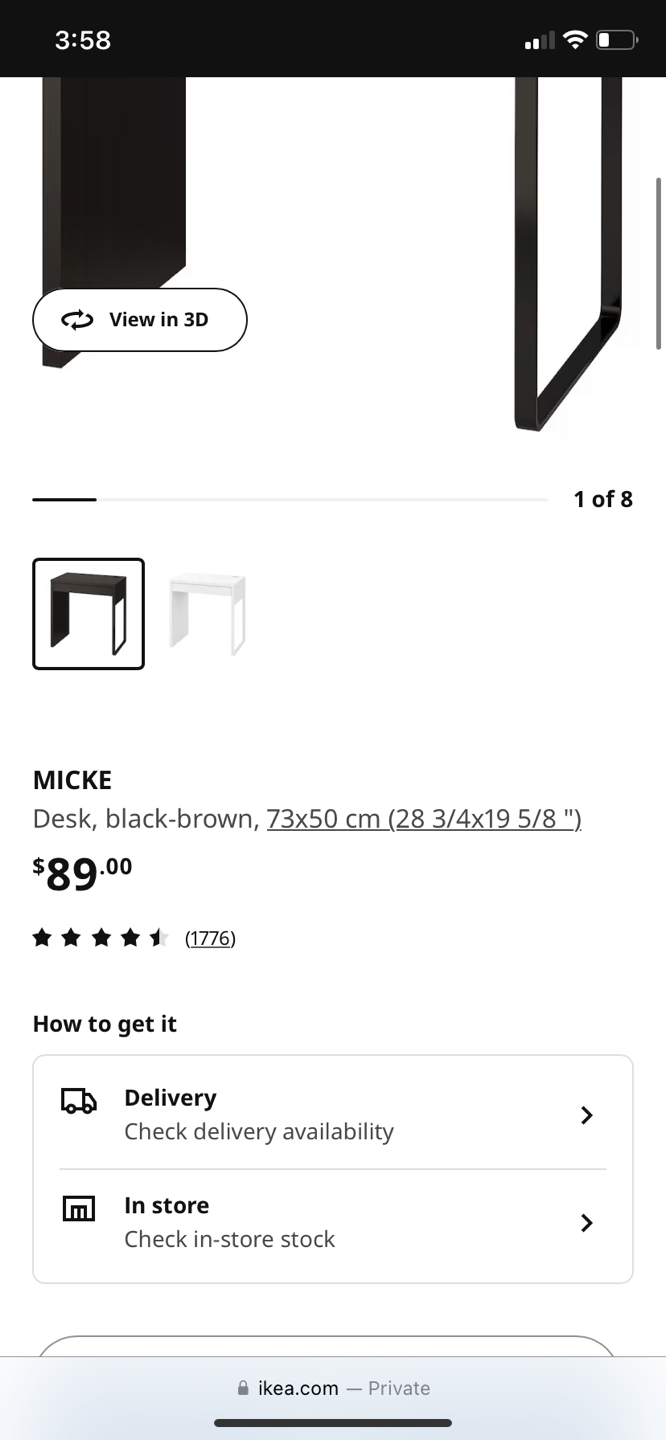
Task: Click the delivery truck icon
Action: [x=79, y=1101]
